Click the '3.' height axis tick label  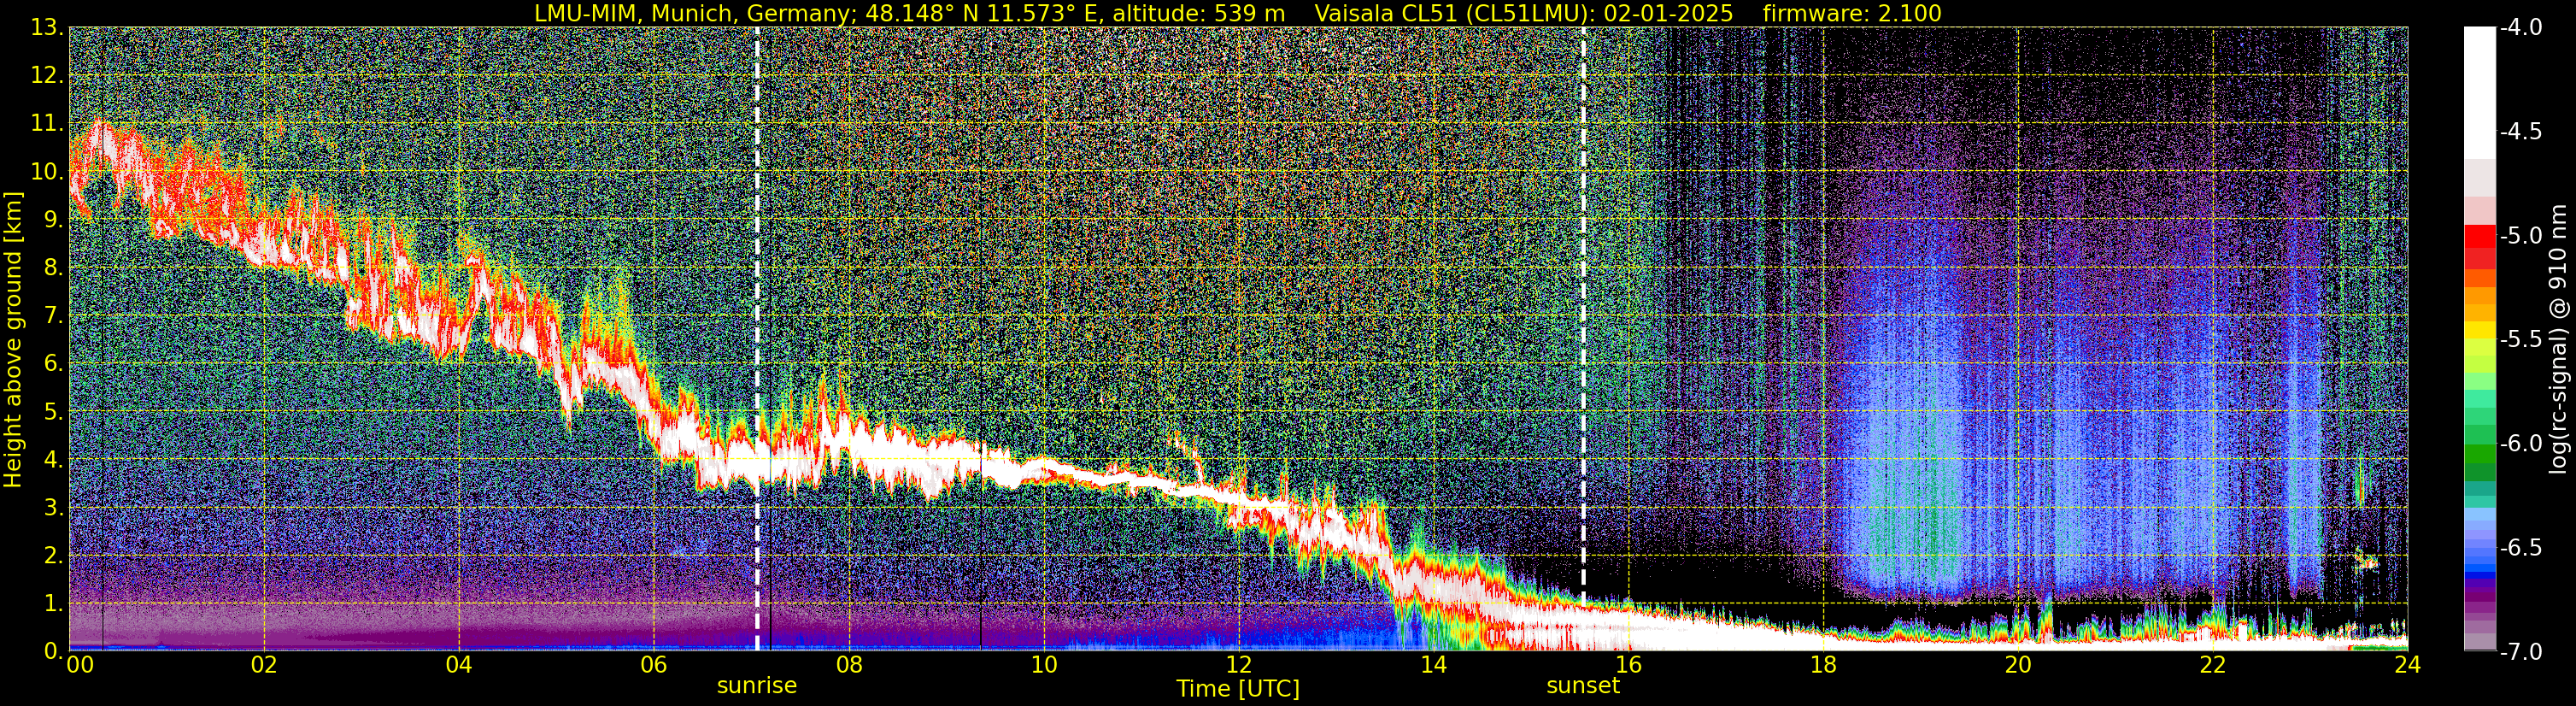click(x=54, y=508)
